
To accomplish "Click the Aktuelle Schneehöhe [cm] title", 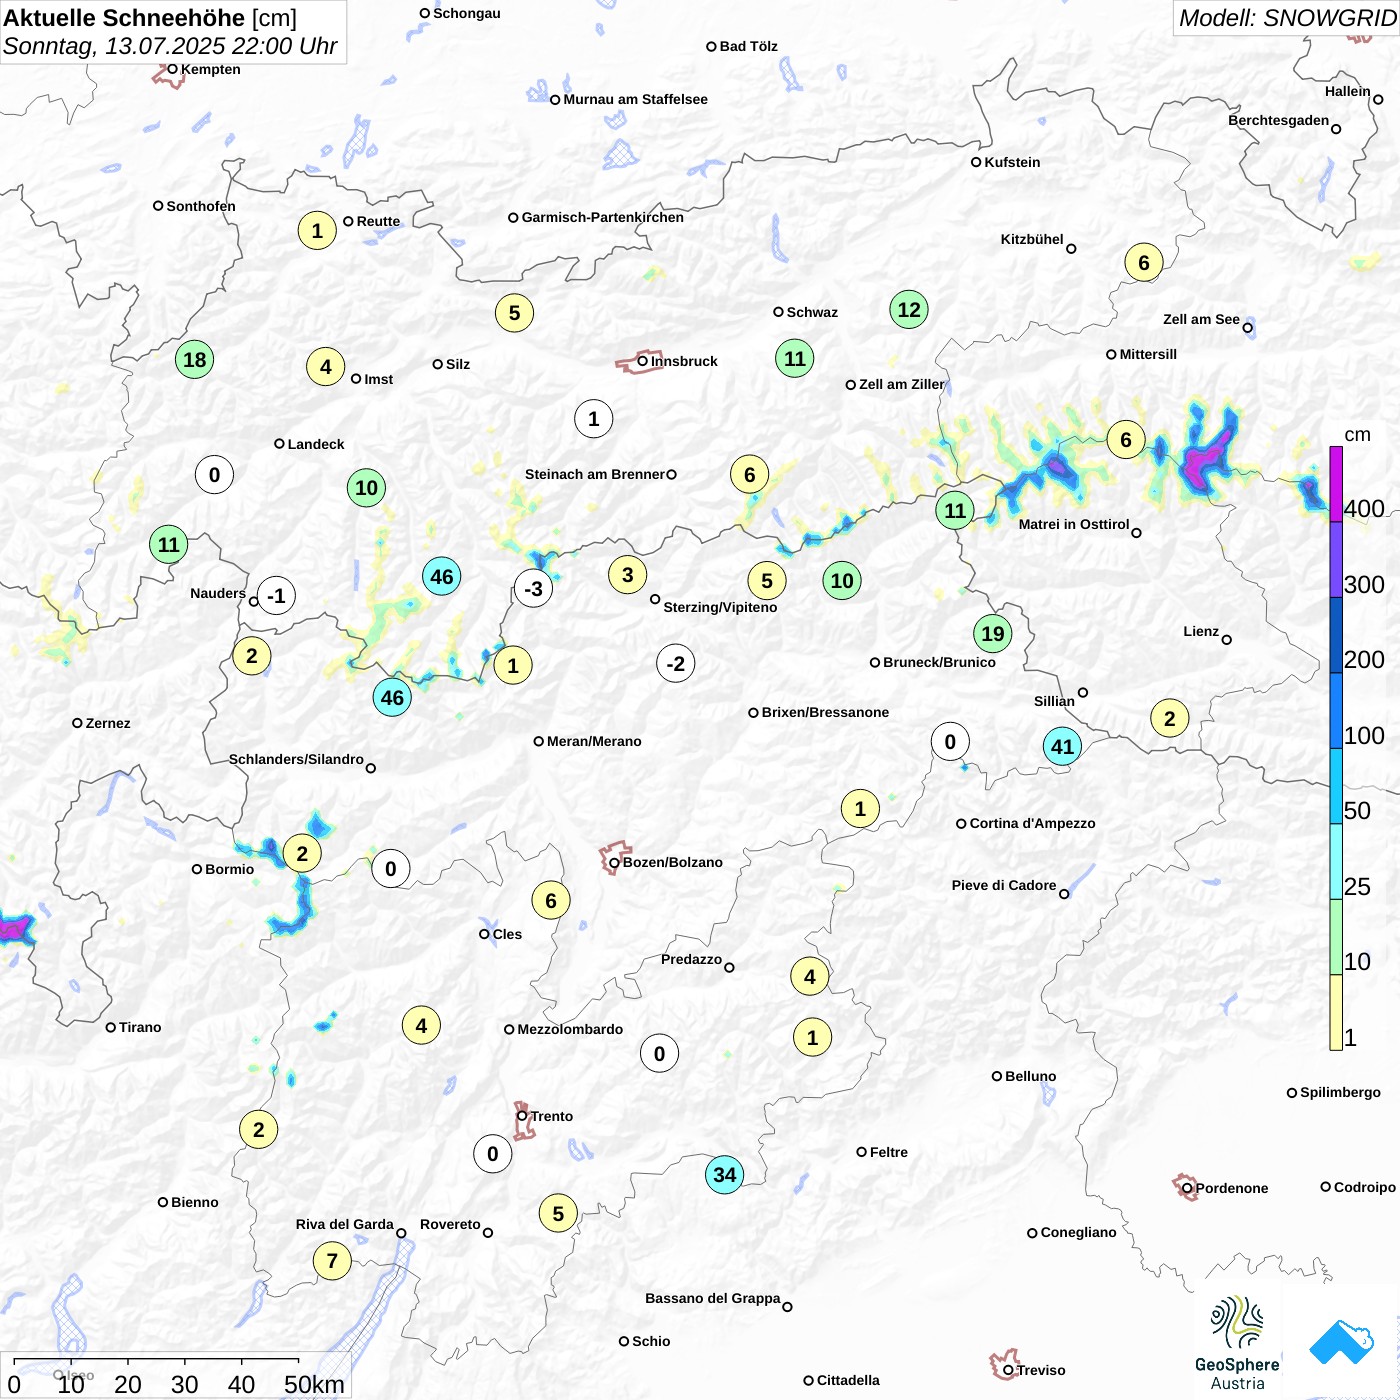I will pyautogui.click(x=150, y=18).
